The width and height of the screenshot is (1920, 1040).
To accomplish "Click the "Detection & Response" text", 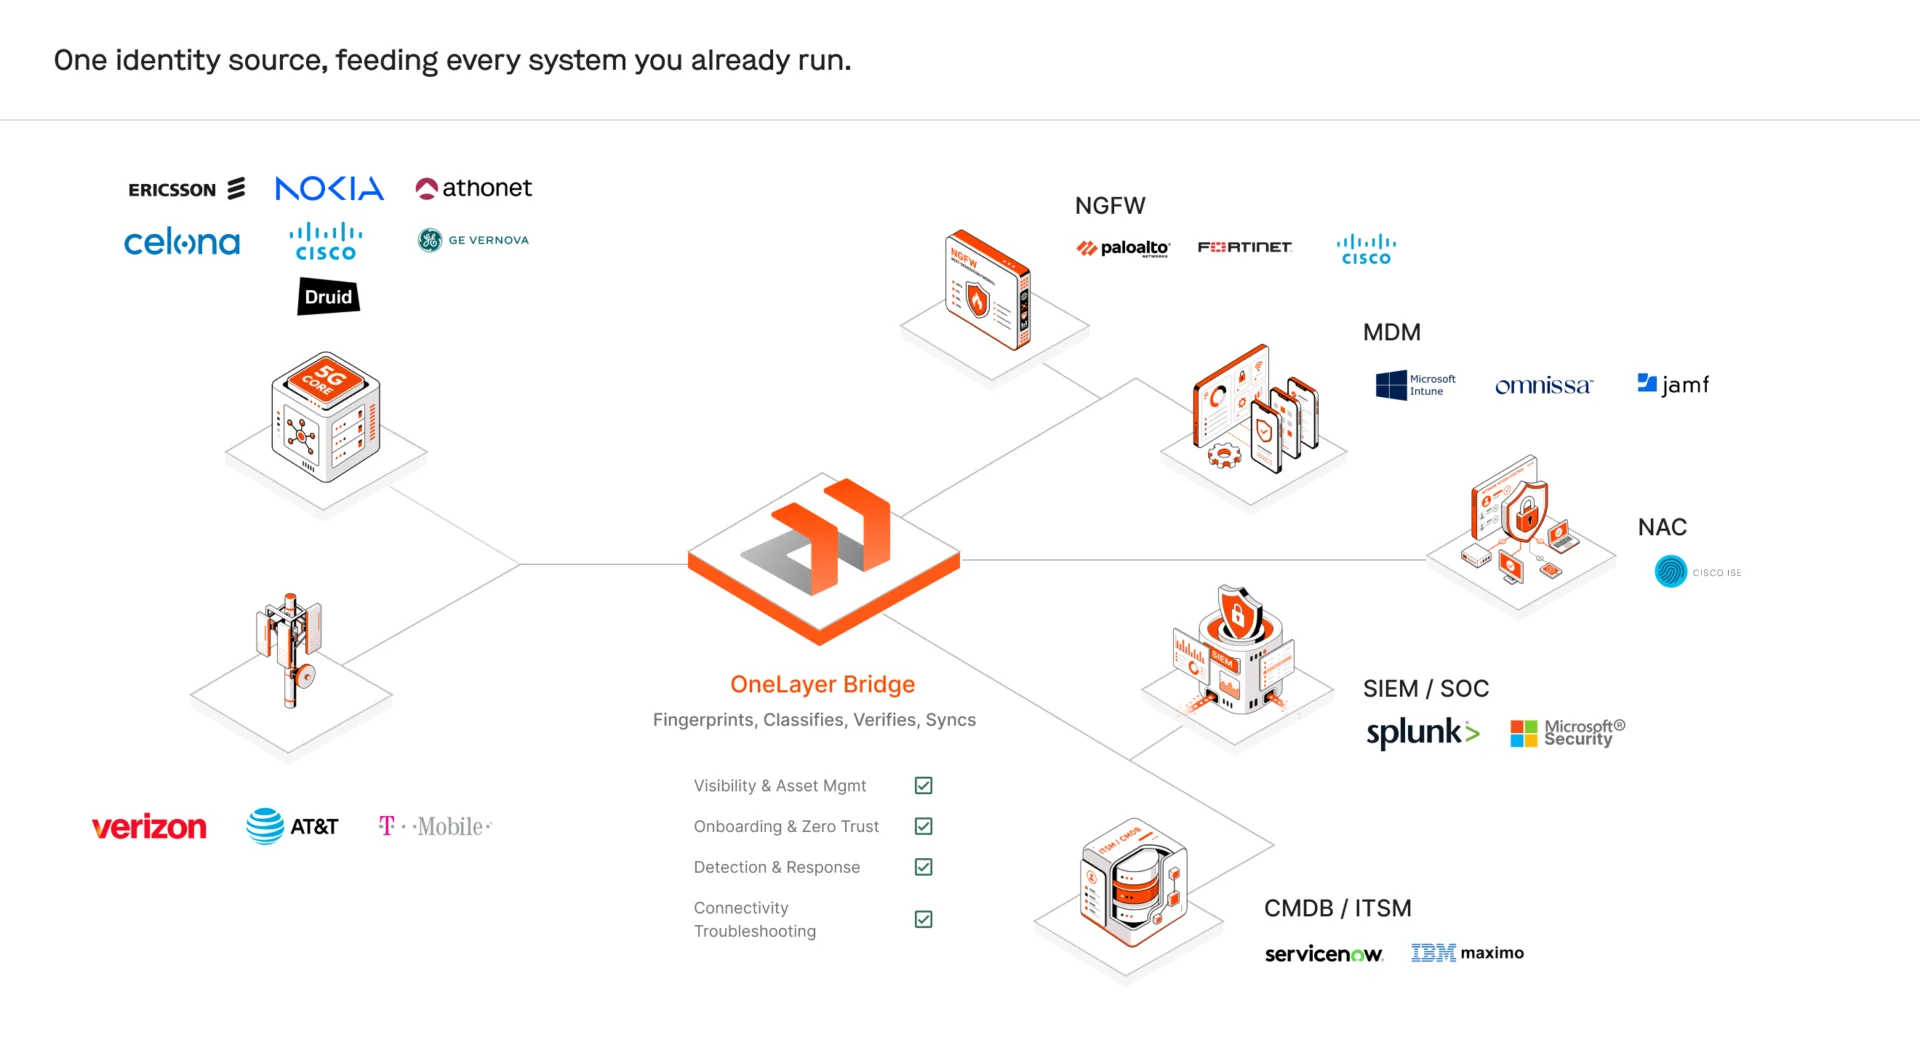I will coord(777,867).
